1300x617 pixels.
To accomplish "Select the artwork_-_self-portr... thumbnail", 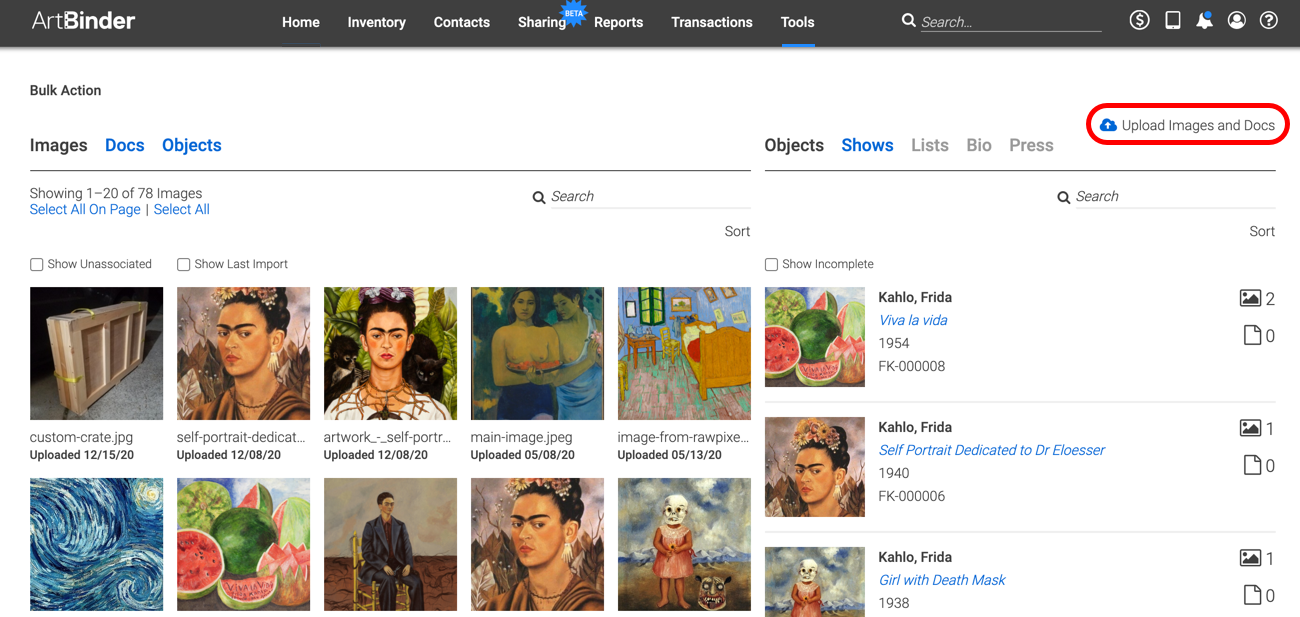I will [390, 354].
